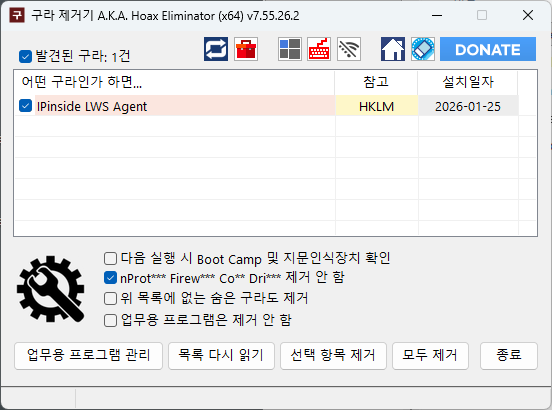Sort by 어떤 구라인가 하면... column header
552x410 pixels.
[x=174, y=82]
